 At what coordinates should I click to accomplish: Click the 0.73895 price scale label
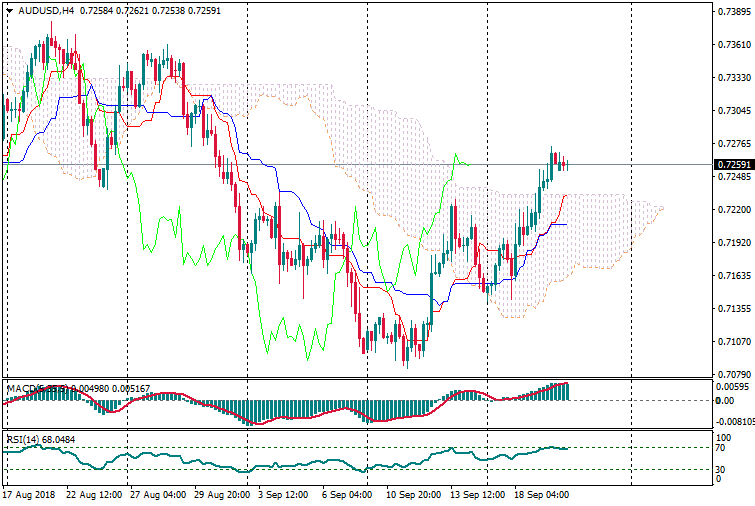coord(734,12)
